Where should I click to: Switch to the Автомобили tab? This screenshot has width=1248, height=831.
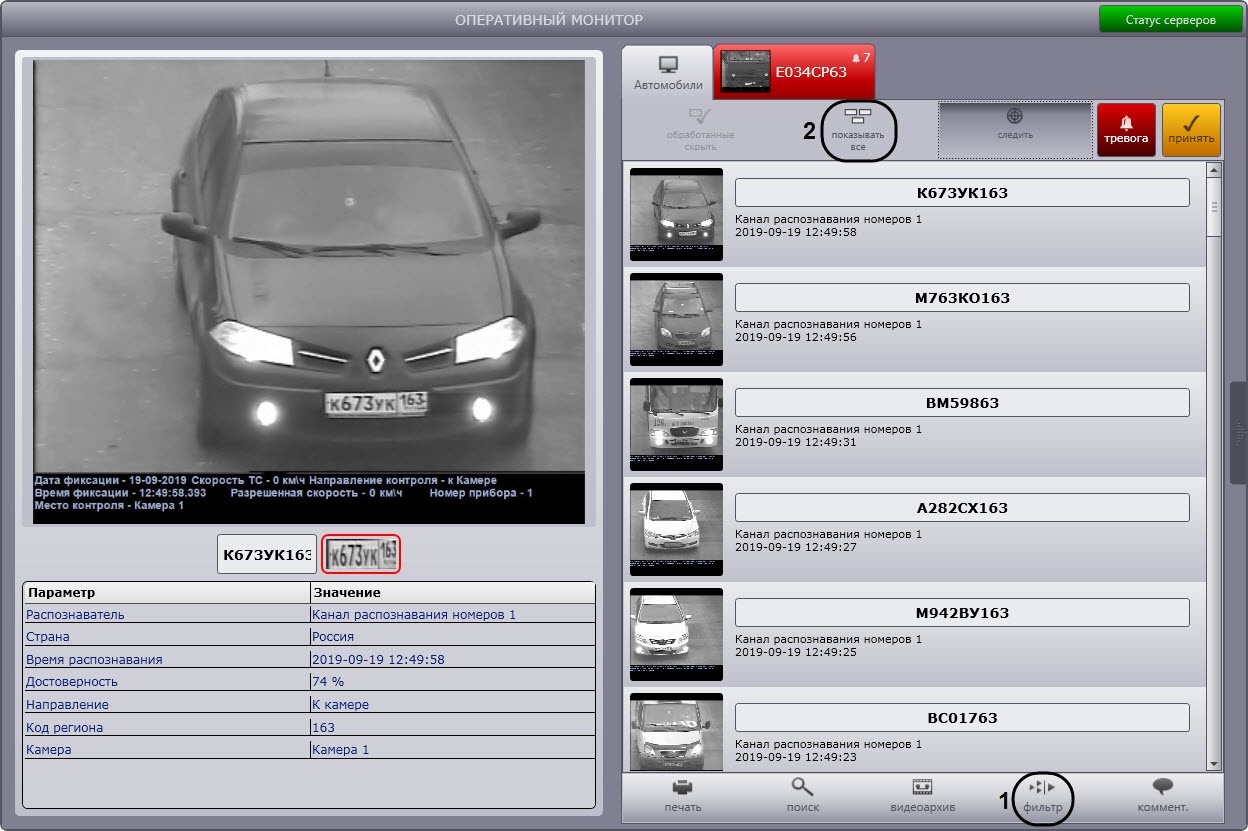[667, 72]
